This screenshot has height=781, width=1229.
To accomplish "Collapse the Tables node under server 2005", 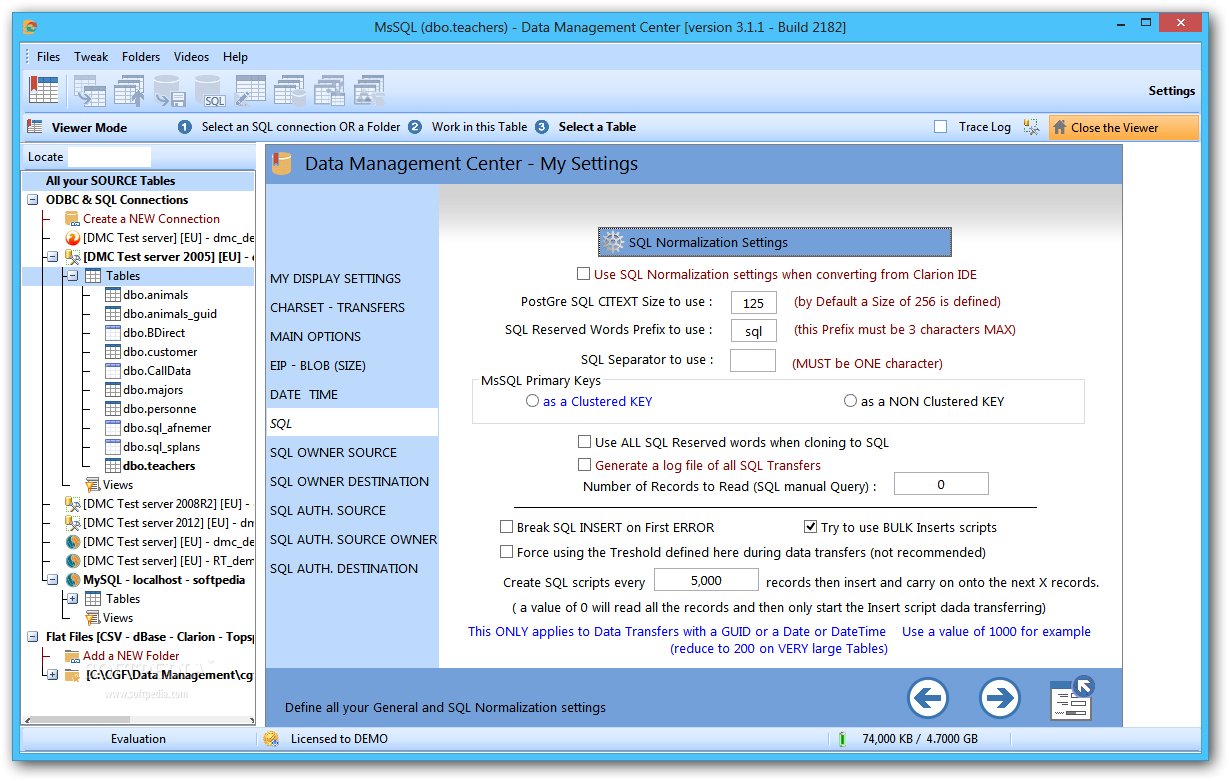I will (72, 276).
